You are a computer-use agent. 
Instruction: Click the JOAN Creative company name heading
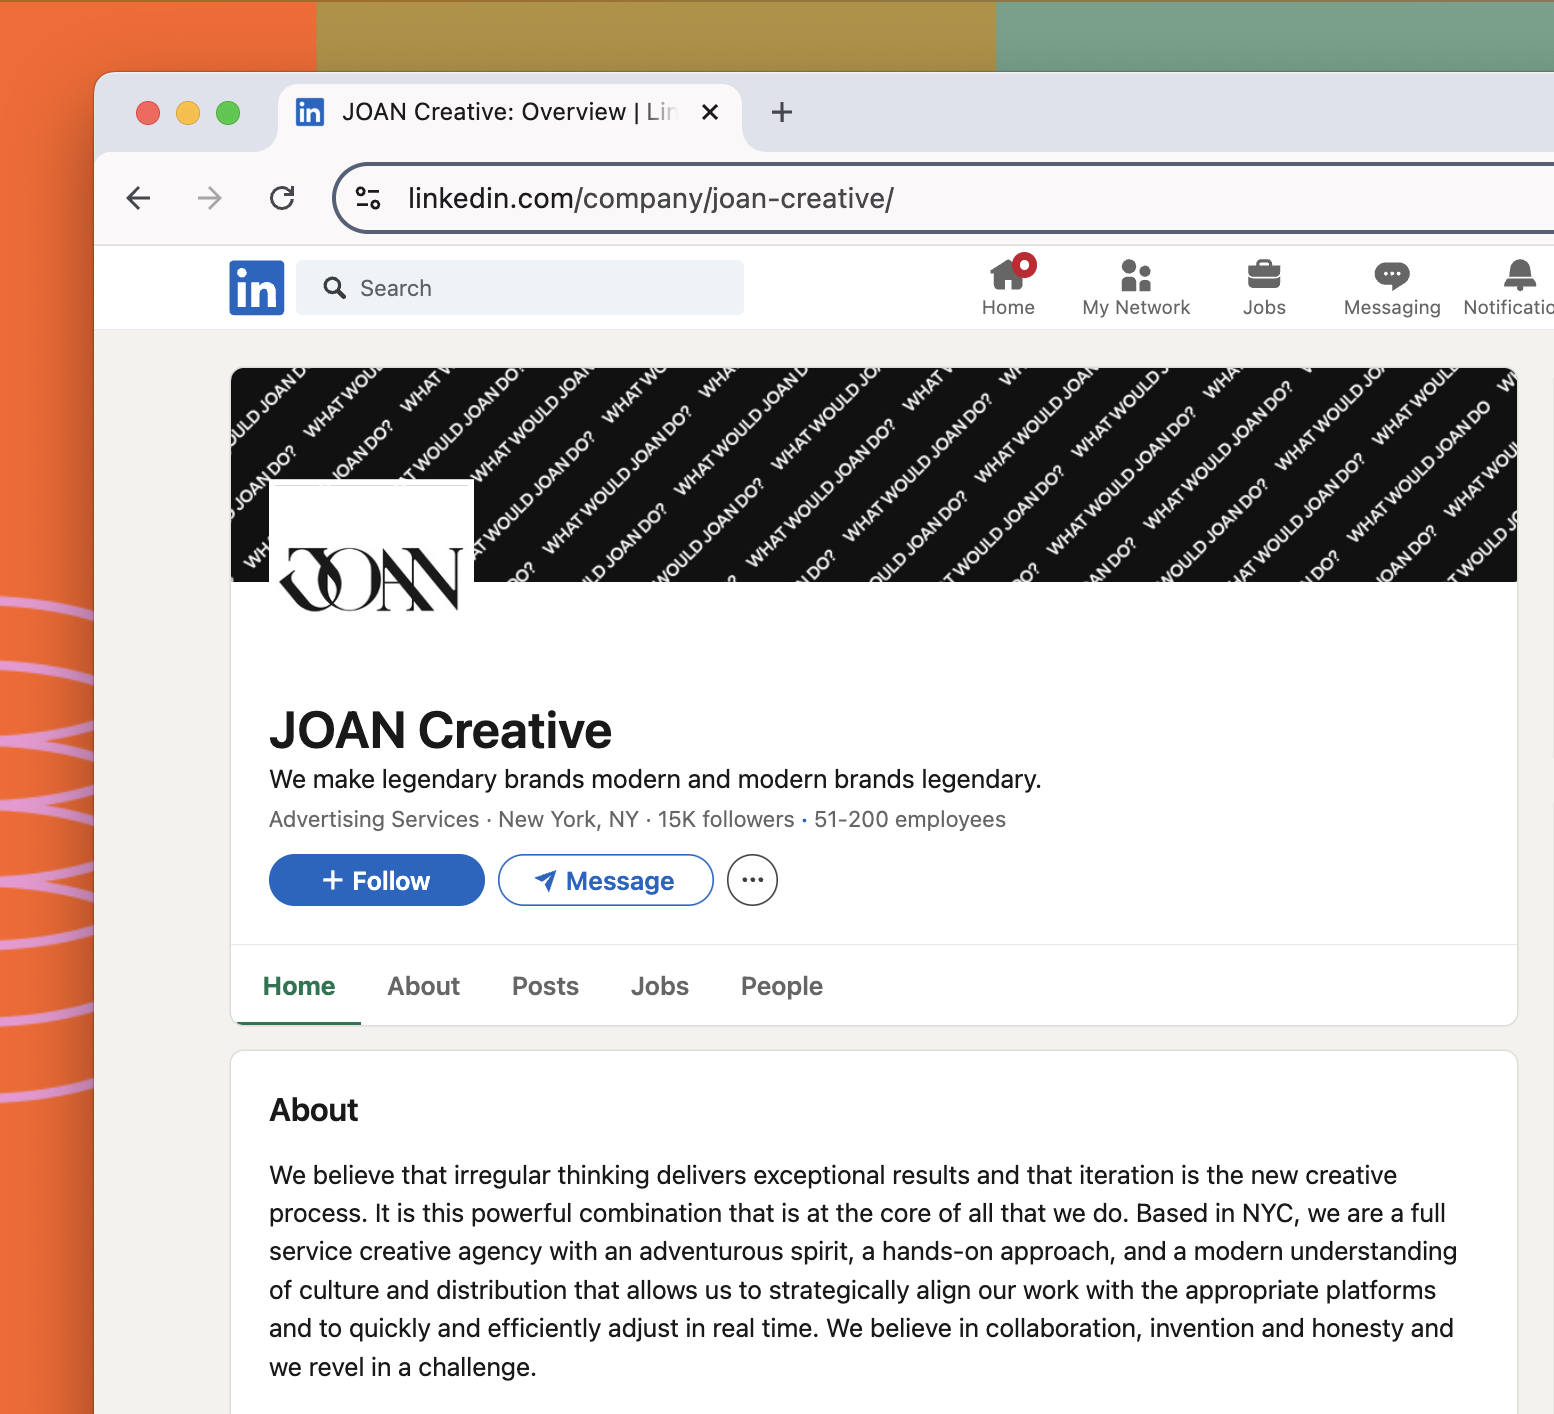tap(440, 730)
